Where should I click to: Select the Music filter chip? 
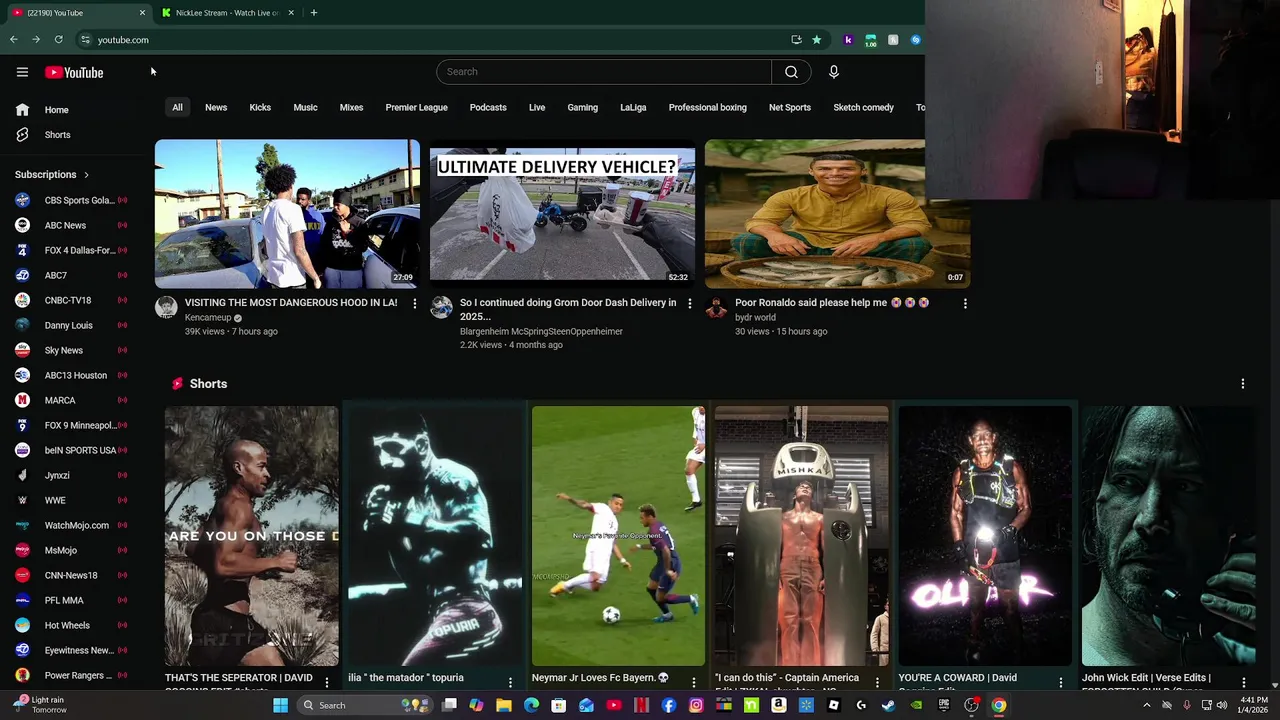pos(305,107)
